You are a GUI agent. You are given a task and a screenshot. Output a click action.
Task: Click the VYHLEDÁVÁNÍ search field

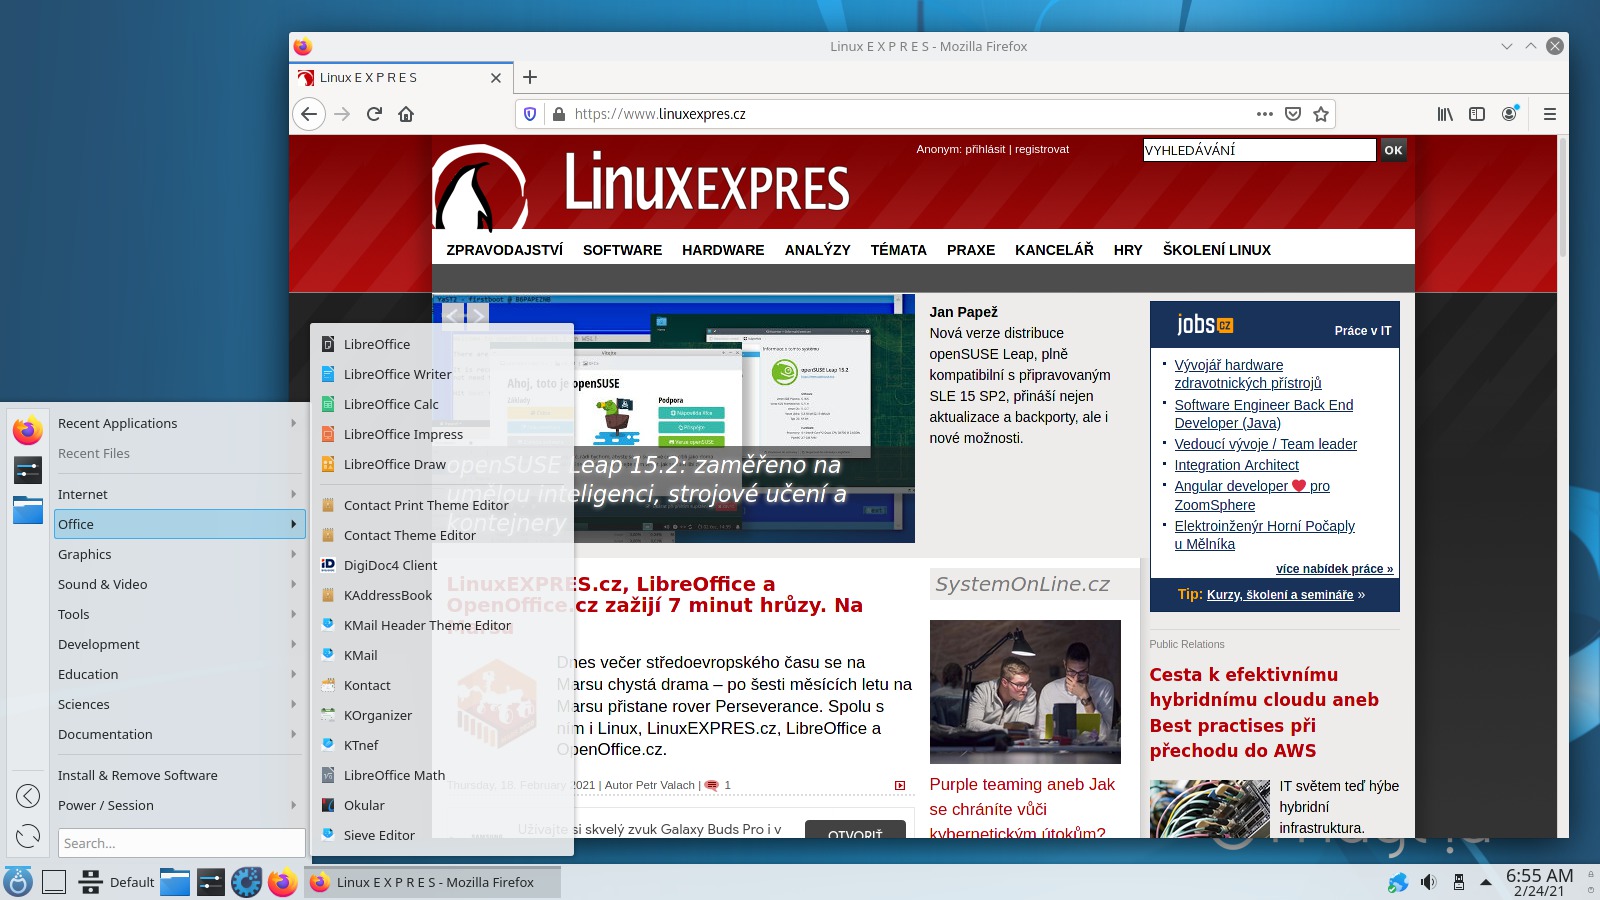click(1259, 150)
